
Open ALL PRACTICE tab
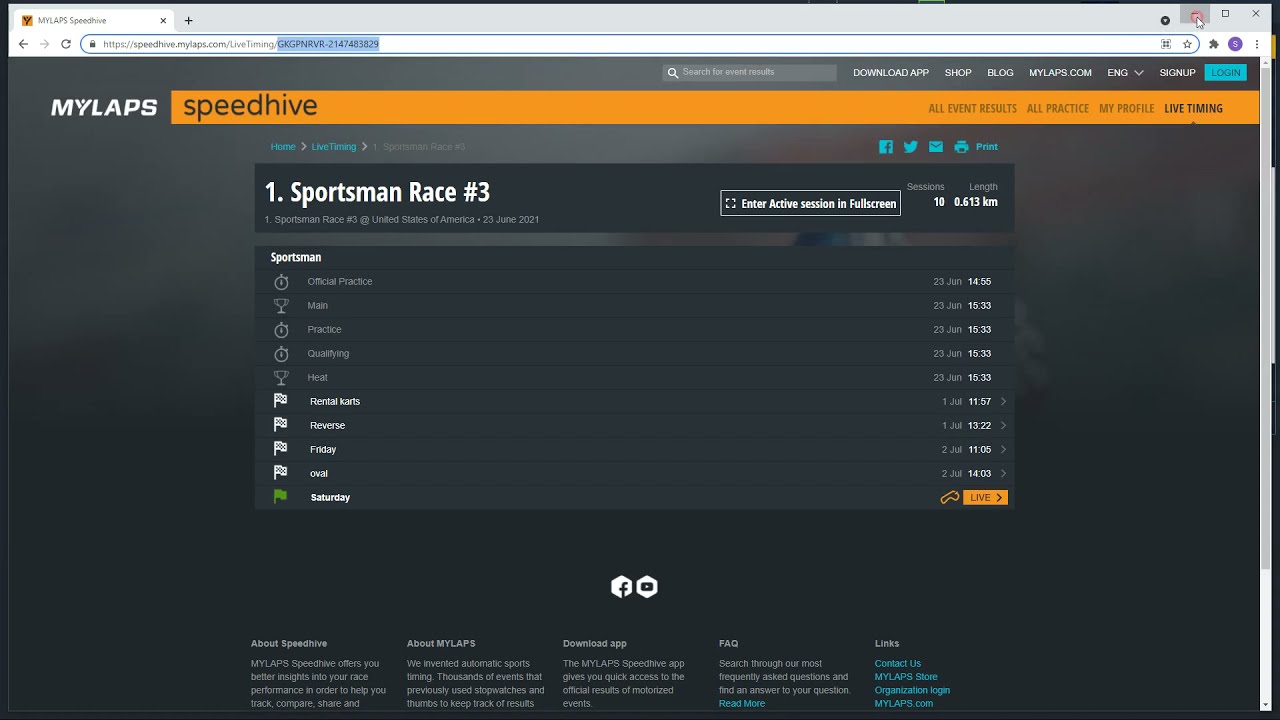[x=1058, y=108]
